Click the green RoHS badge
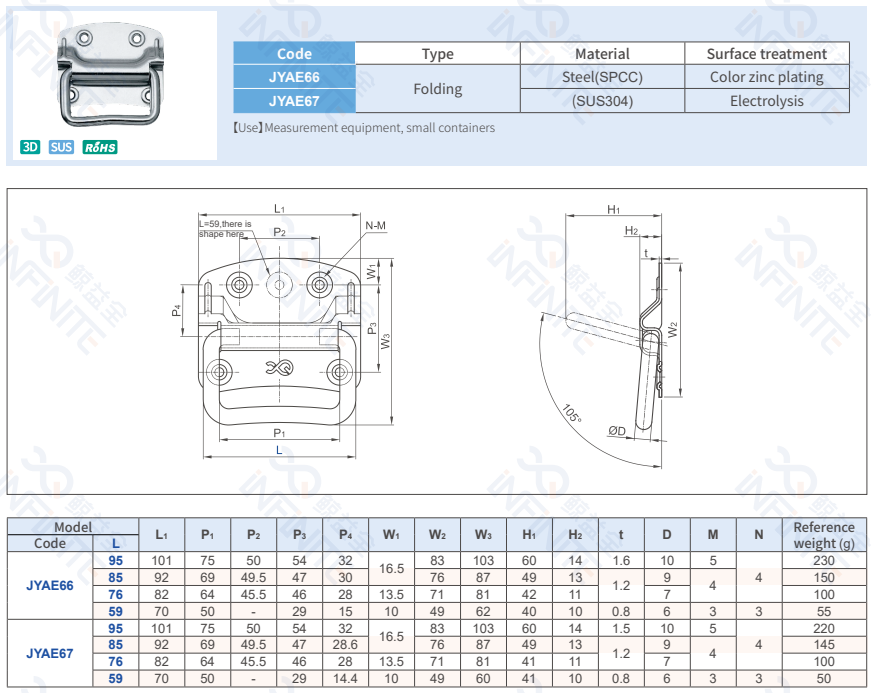Screen dimensions: 872x693 click(100, 147)
